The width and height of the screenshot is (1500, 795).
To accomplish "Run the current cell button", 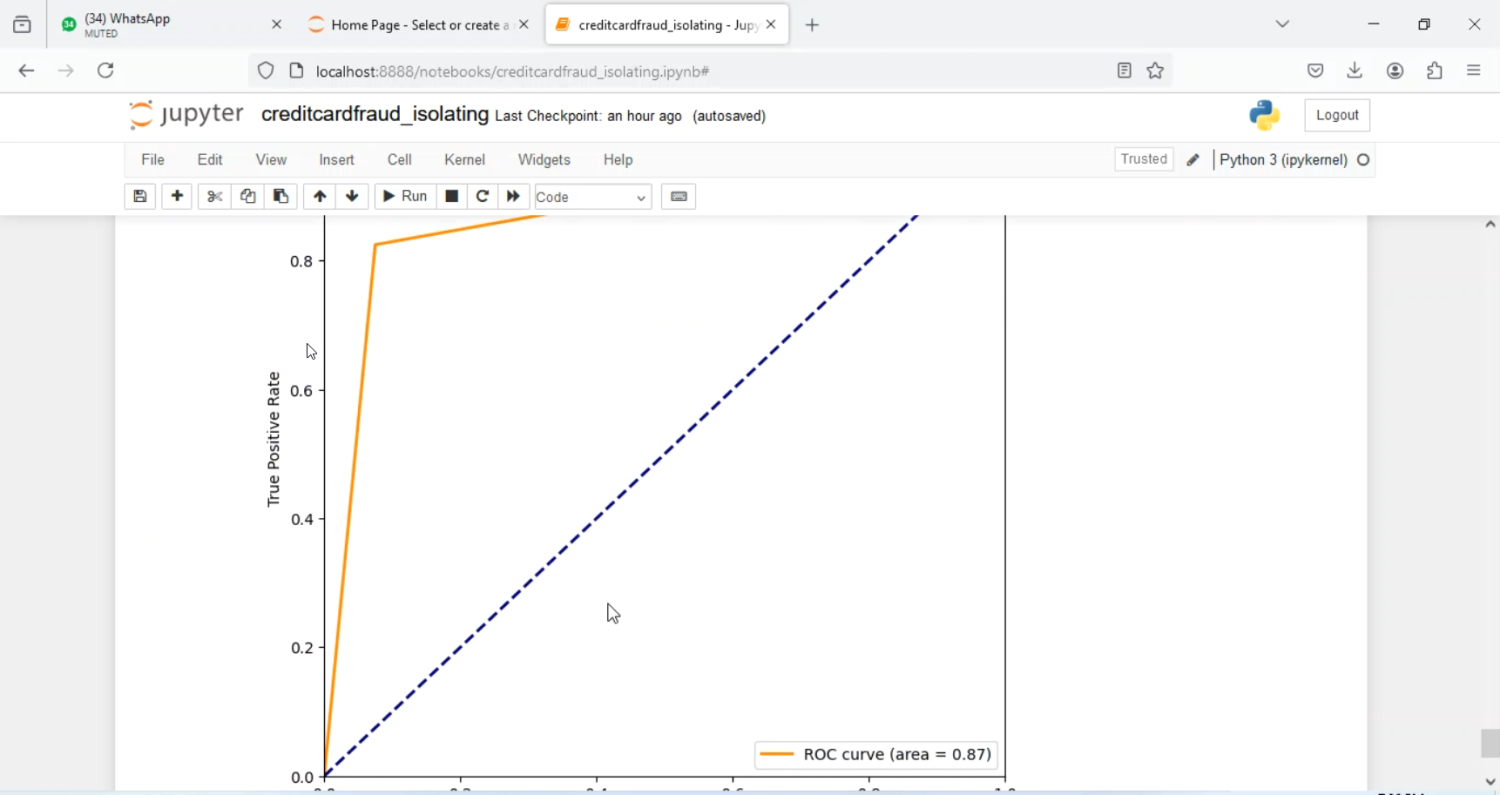I will (x=405, y=197).
